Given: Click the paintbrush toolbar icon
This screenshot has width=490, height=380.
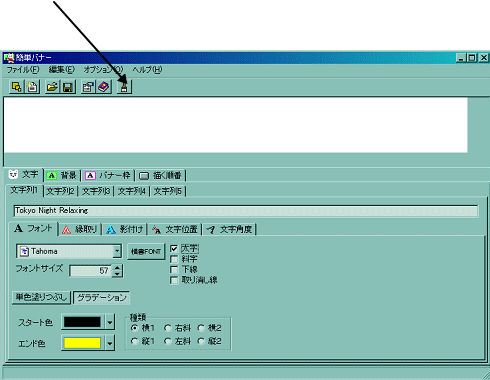Looking at the screenshot, I should point(124,87).
